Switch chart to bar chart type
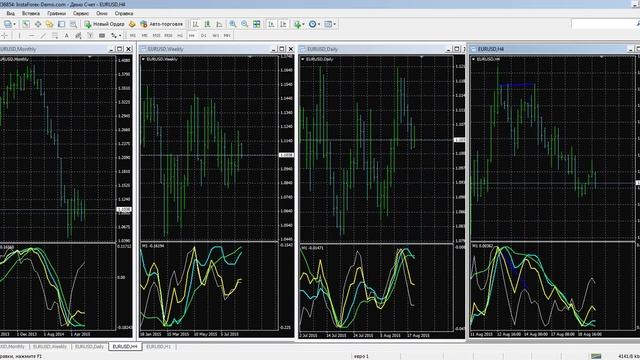Screen dimensions: 640x360 pyautogui.click(x=196, y=24)
